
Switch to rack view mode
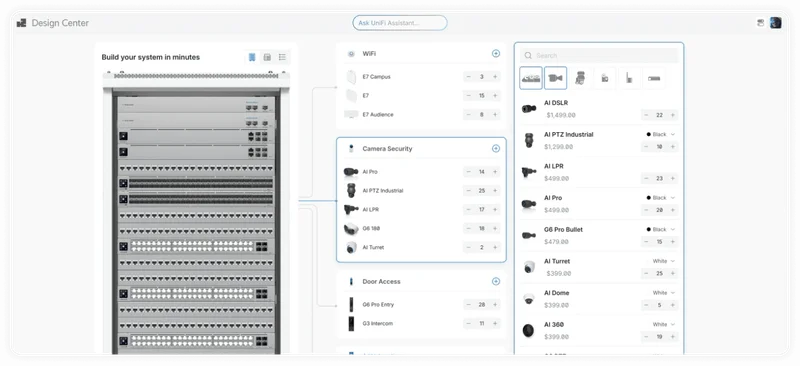click(252, 57)
